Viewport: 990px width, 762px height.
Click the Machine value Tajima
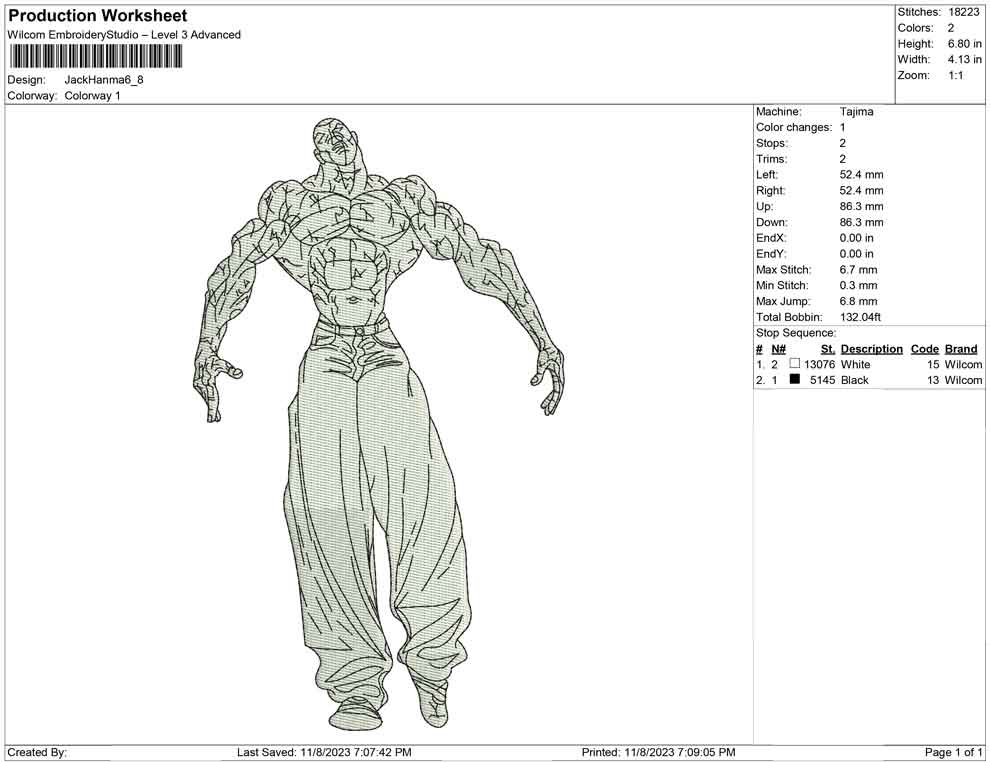pos(856,112)
